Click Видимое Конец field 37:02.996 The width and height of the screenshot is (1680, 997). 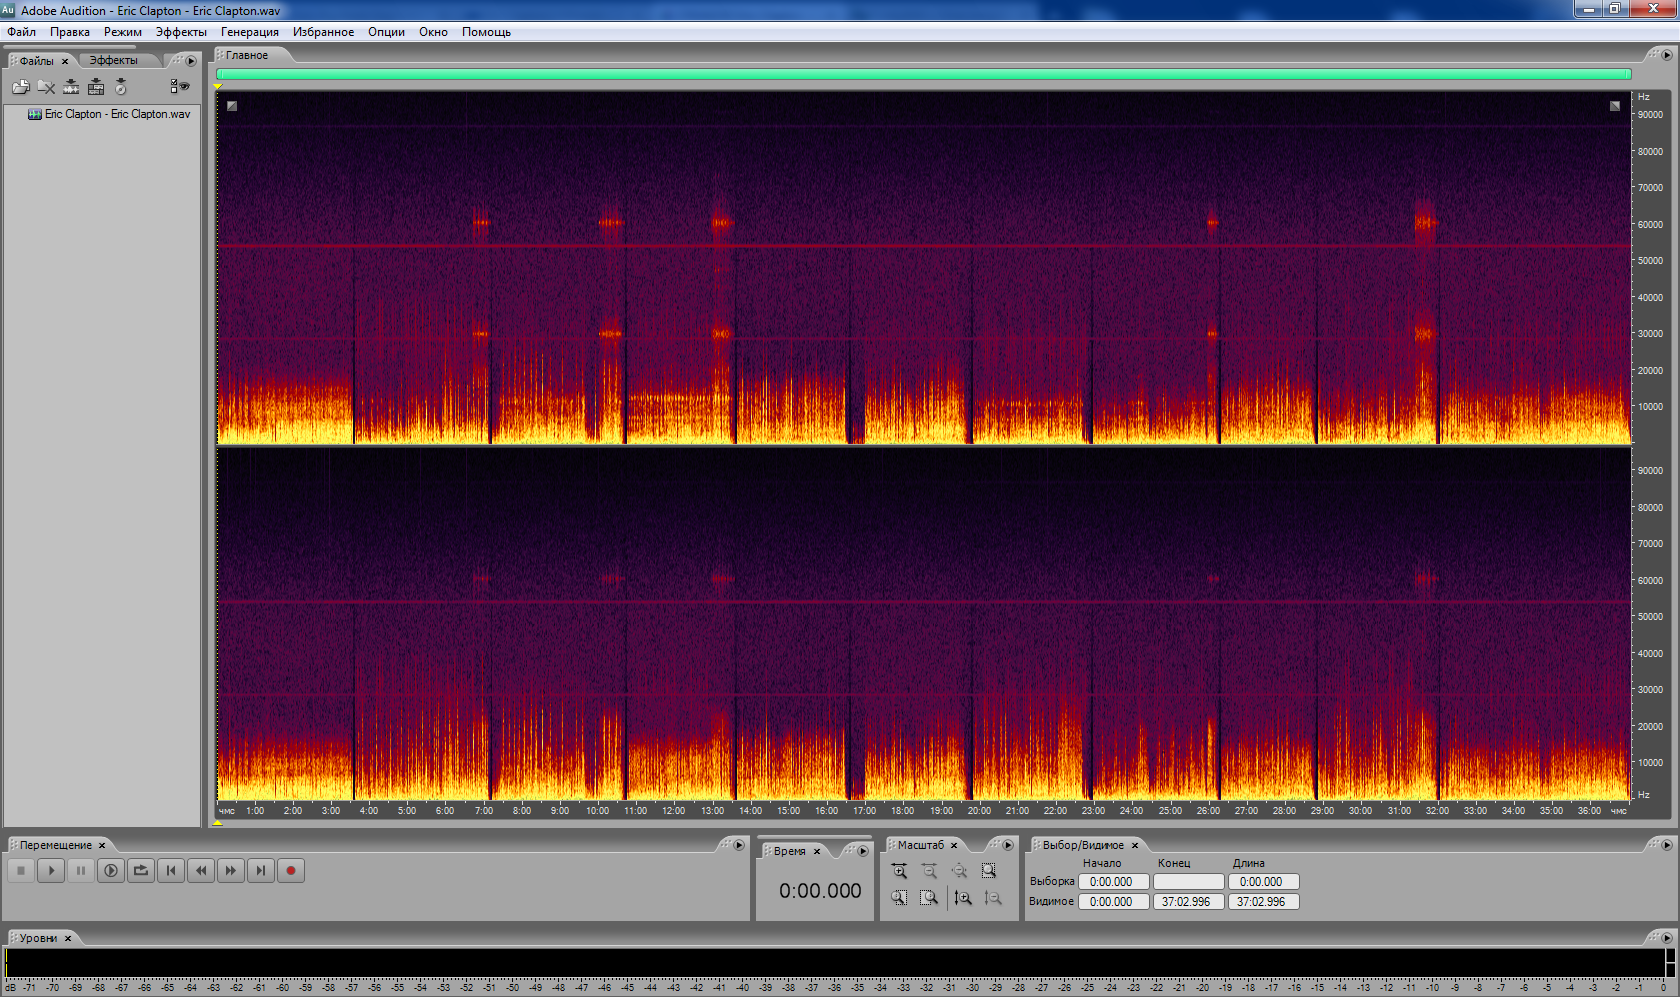(1189, 902)
